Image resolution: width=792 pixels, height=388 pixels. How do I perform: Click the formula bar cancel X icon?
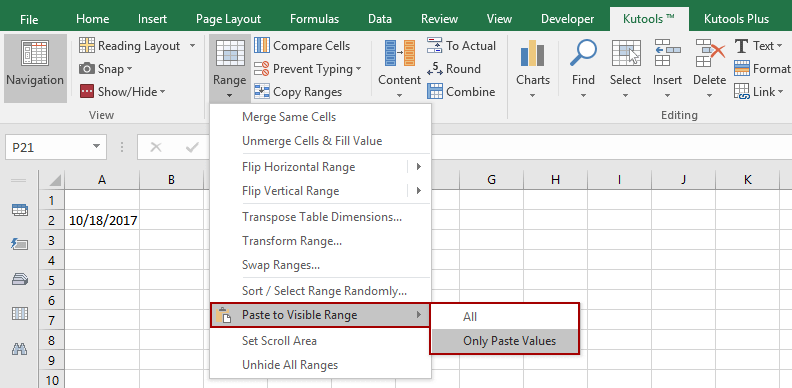coord(156,148)
